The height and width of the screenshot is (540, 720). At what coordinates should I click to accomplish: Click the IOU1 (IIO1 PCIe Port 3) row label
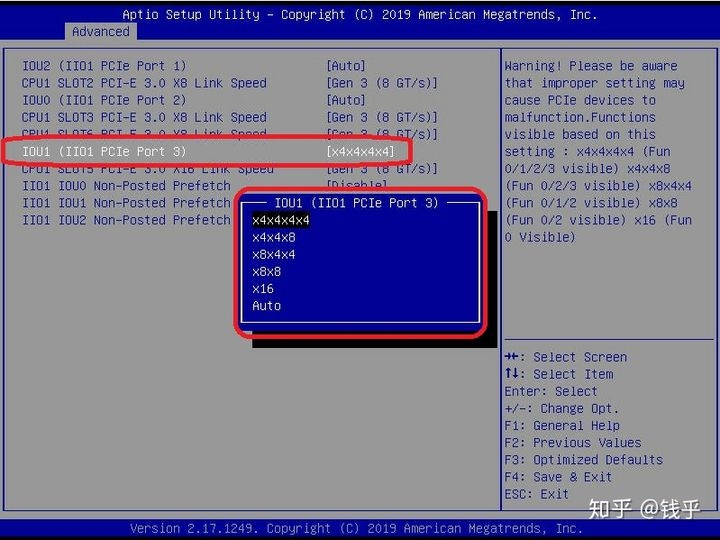click(x=104, y=151)
